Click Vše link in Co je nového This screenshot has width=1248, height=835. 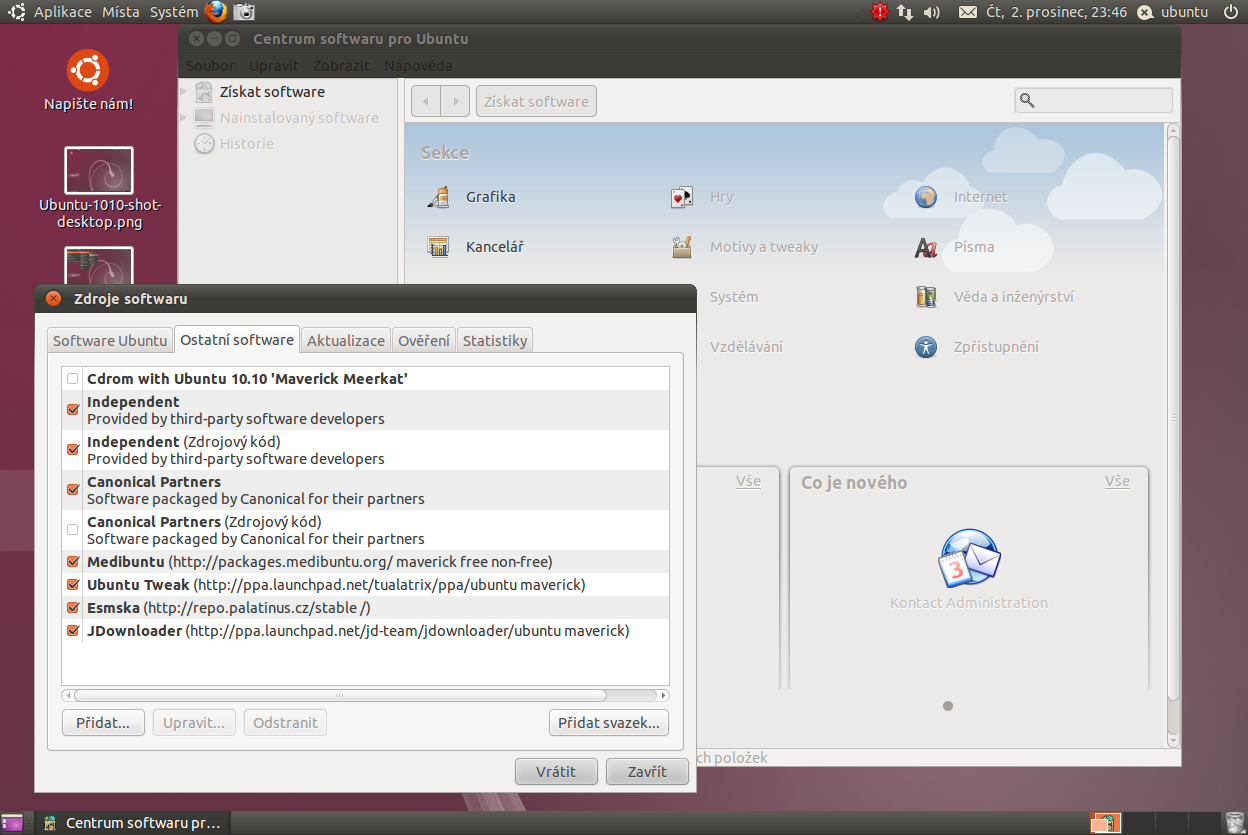(1118, 481)
